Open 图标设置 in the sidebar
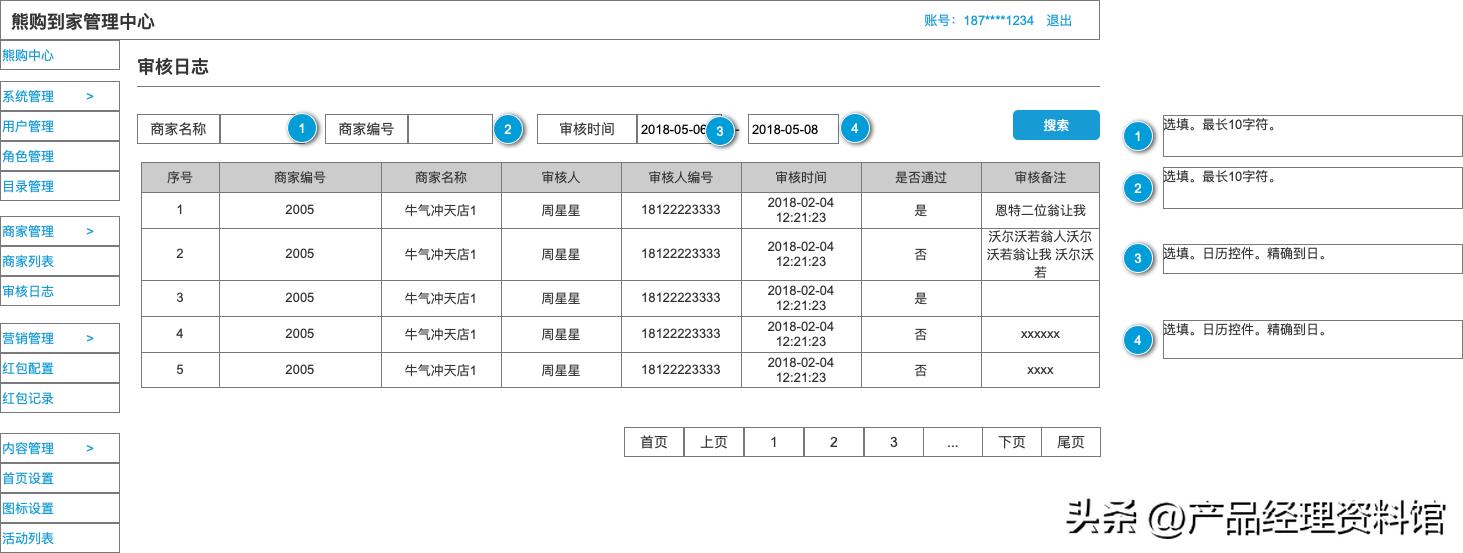 (x=59, y=509)
